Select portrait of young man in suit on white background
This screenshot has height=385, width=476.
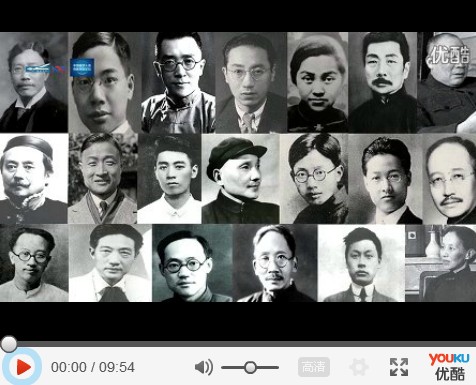pyautogui.click(x=361, y=263)
